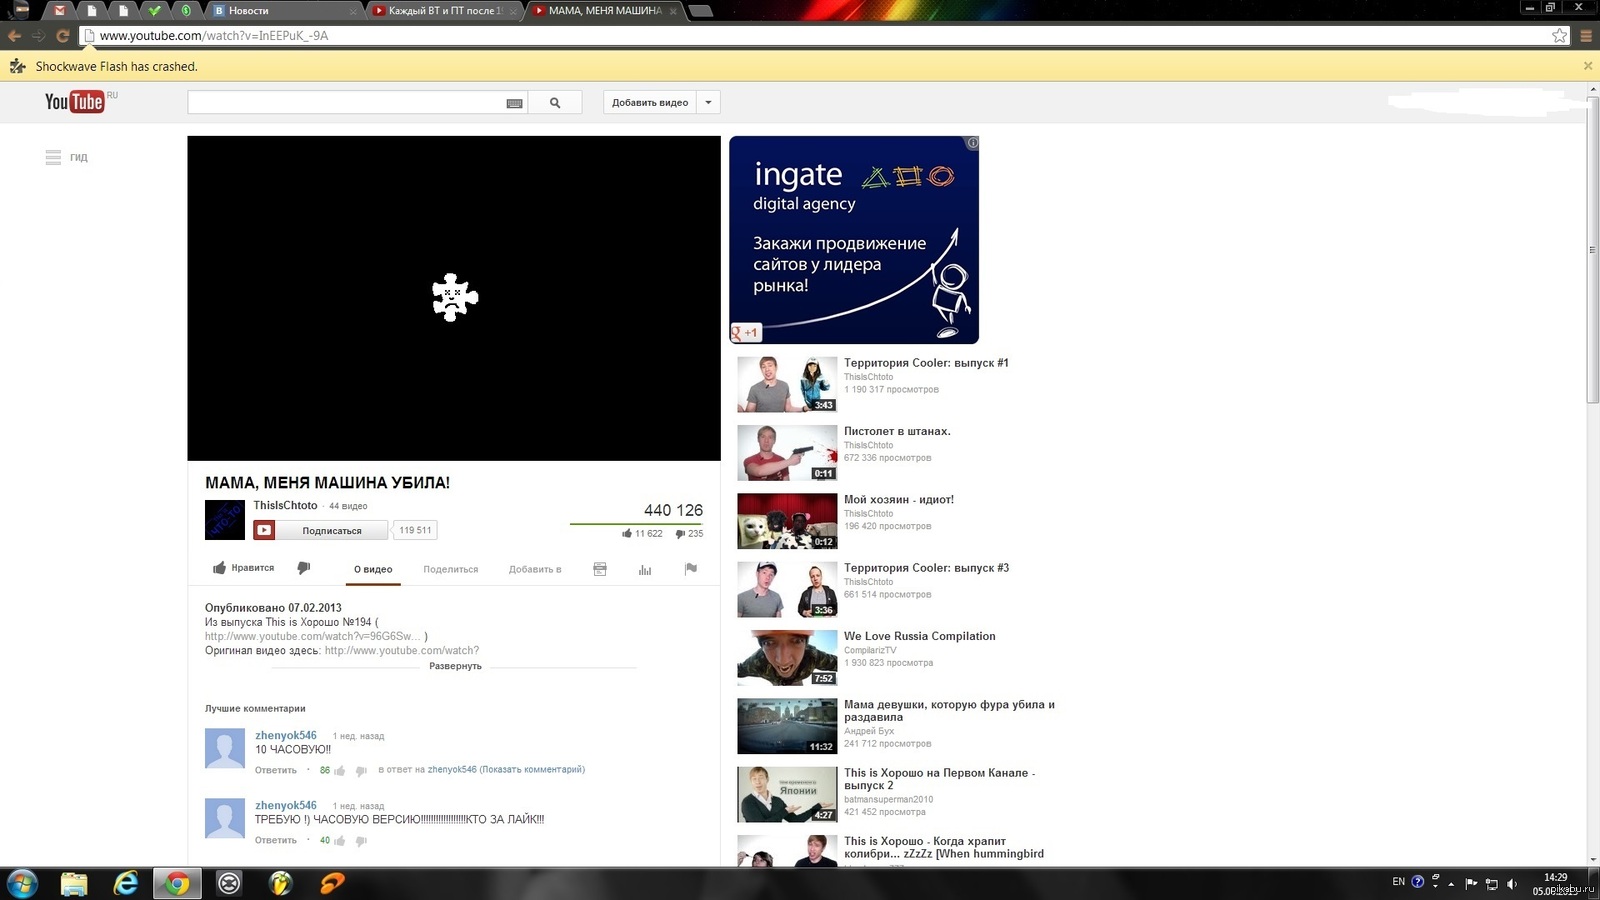Thumbs down the 10 ЧАСОВУЮ!! comment
This screenshot has width=1600, height=900.
pyautogui.click(x=361, y=771)
